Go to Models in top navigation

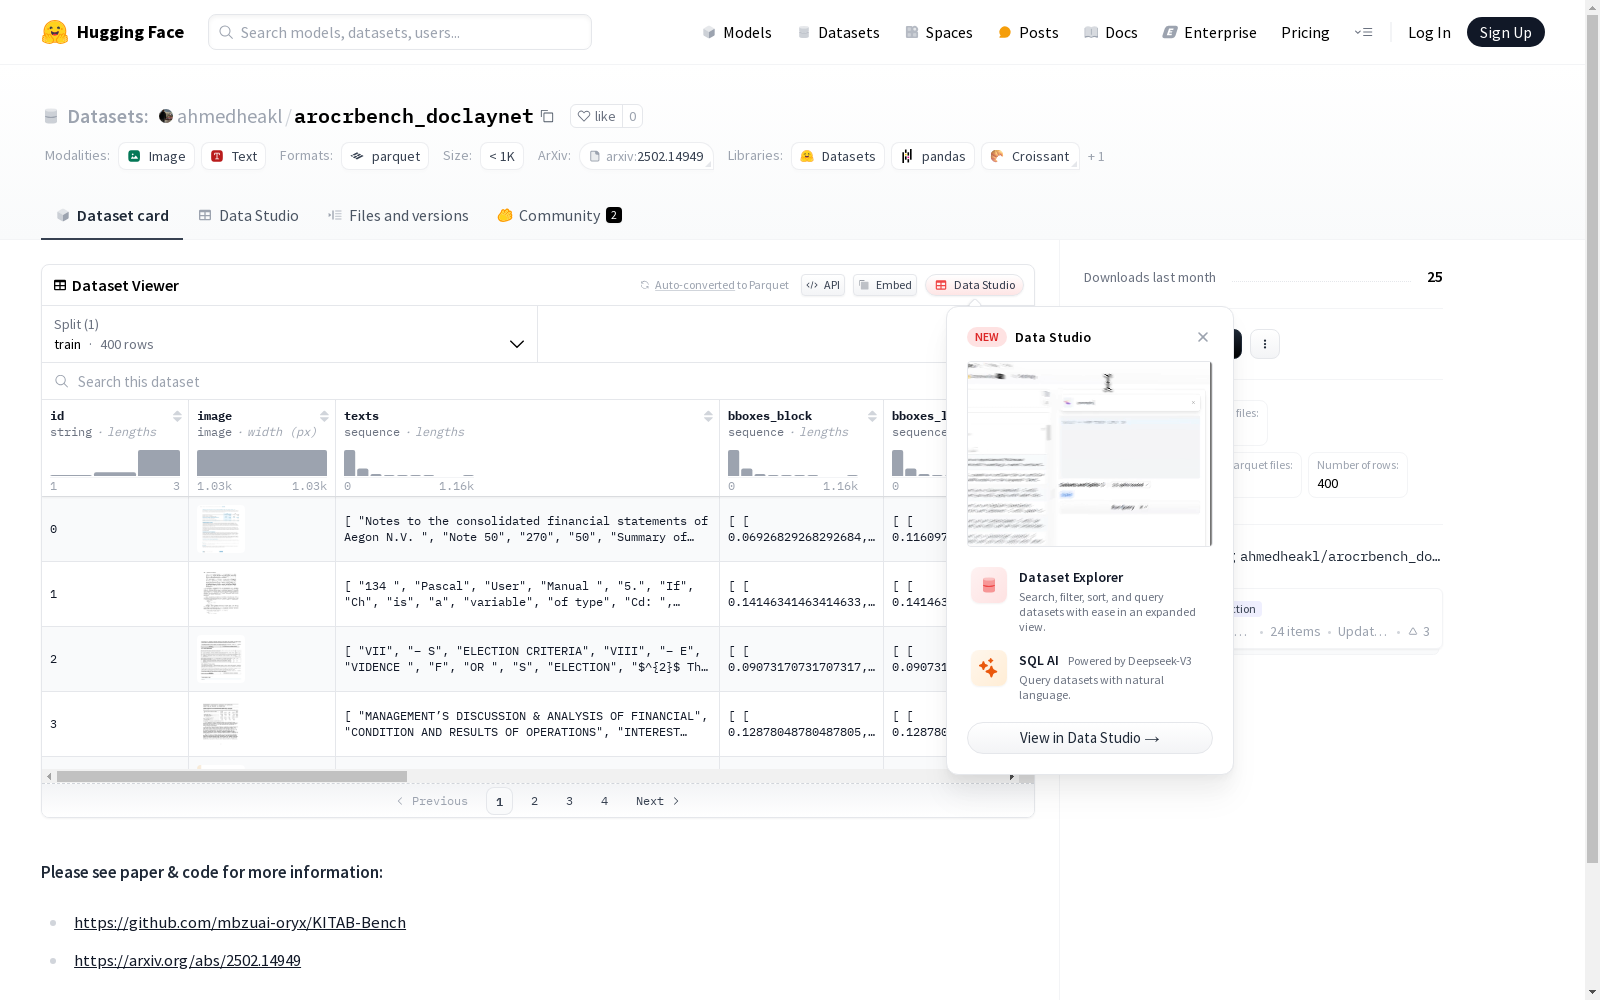(x=737, y=32)
